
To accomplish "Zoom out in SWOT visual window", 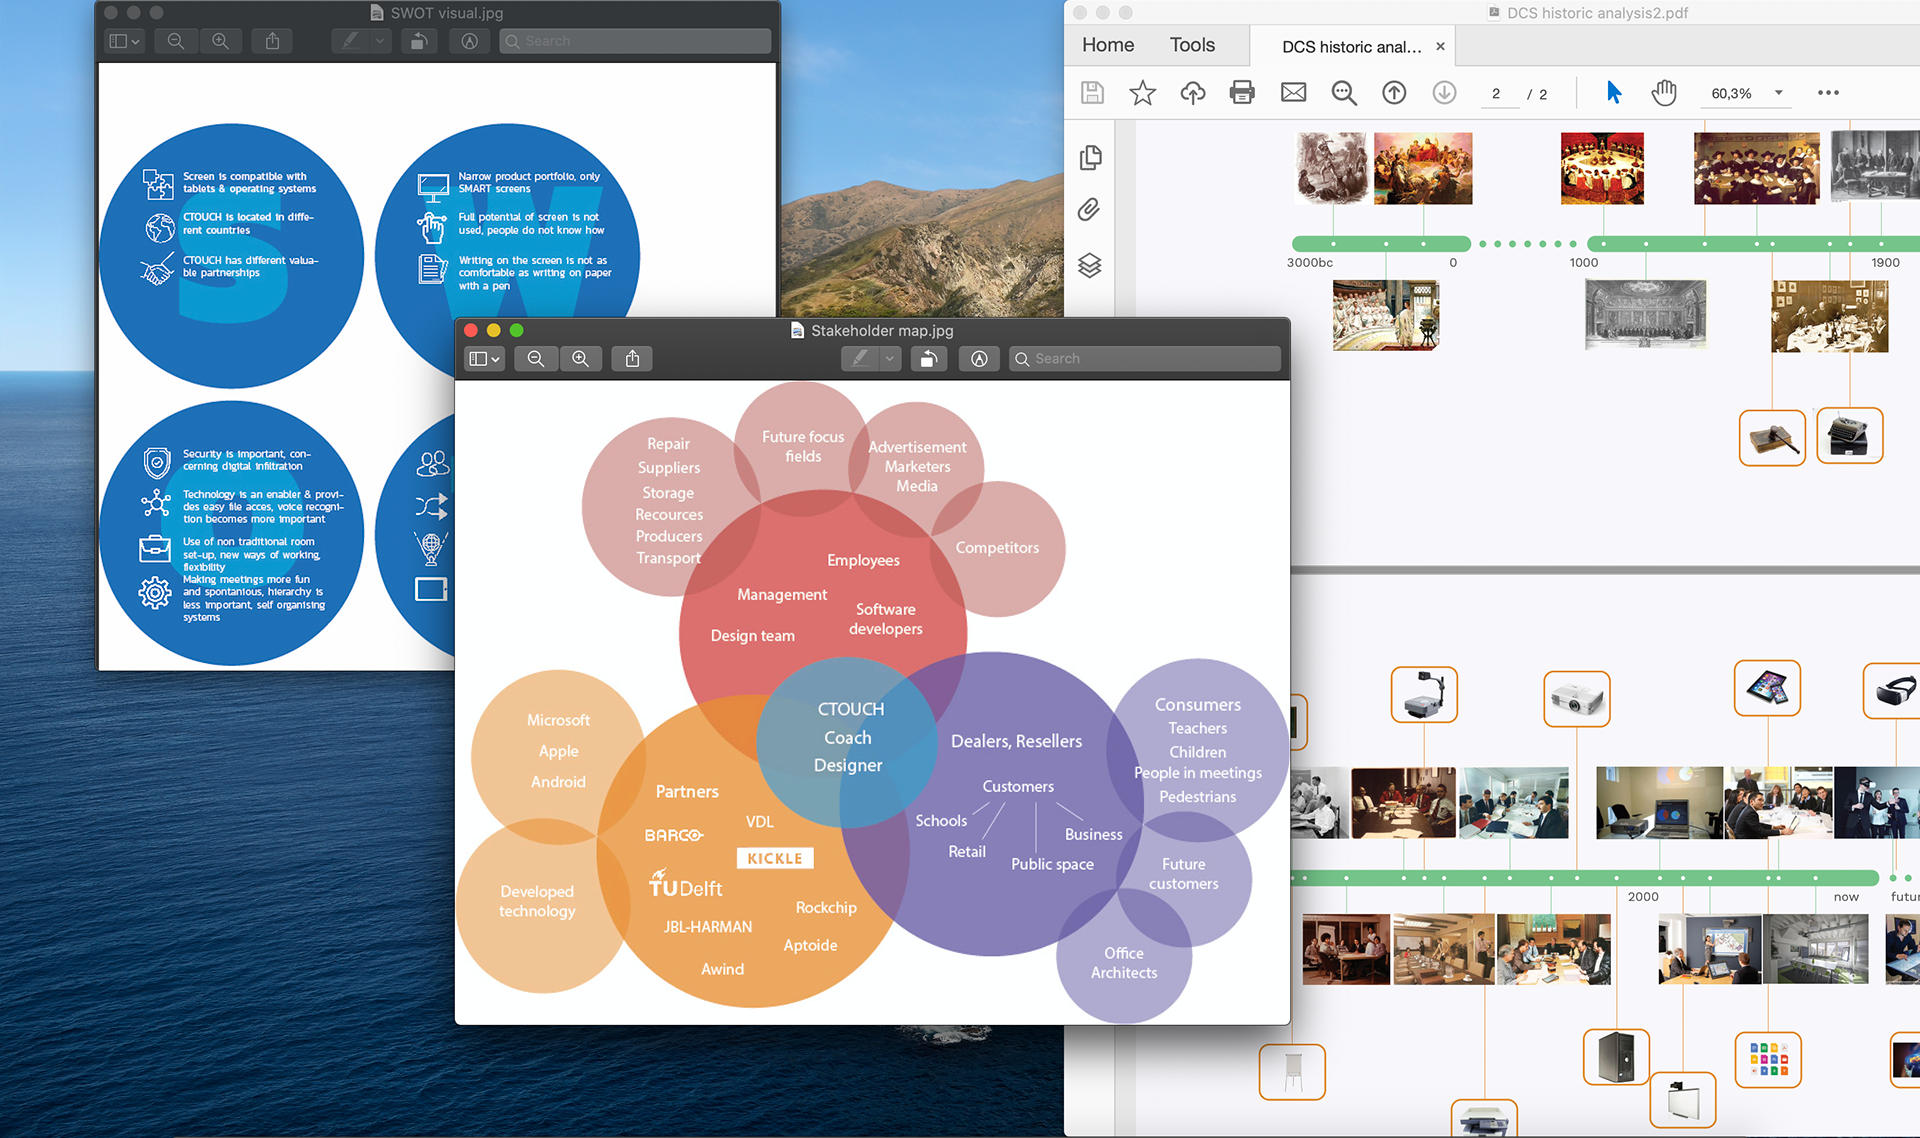I will tap(176, 41).
